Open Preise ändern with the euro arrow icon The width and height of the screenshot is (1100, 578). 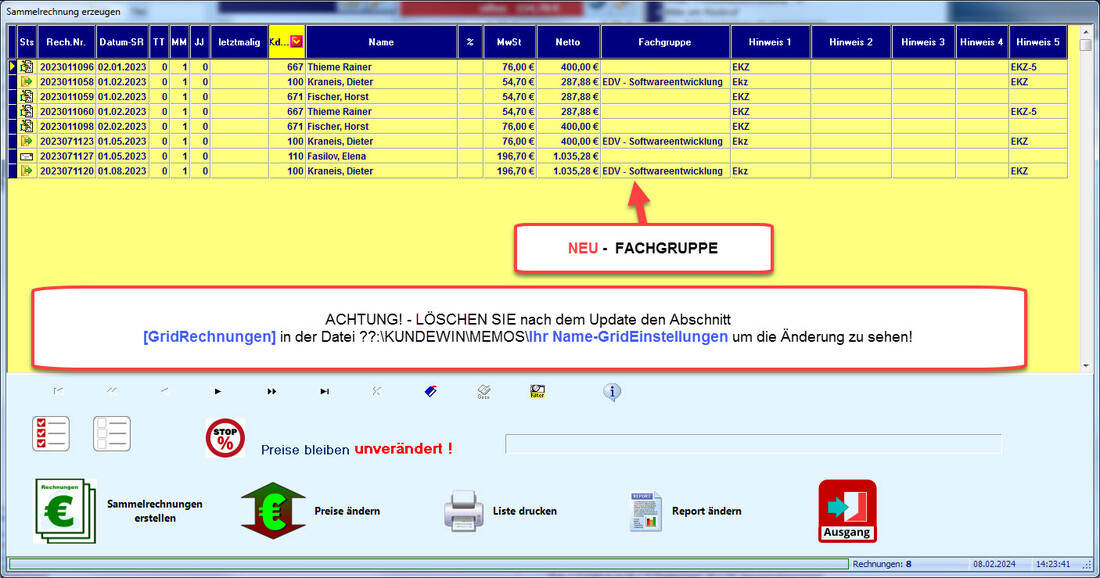[271, 510]
